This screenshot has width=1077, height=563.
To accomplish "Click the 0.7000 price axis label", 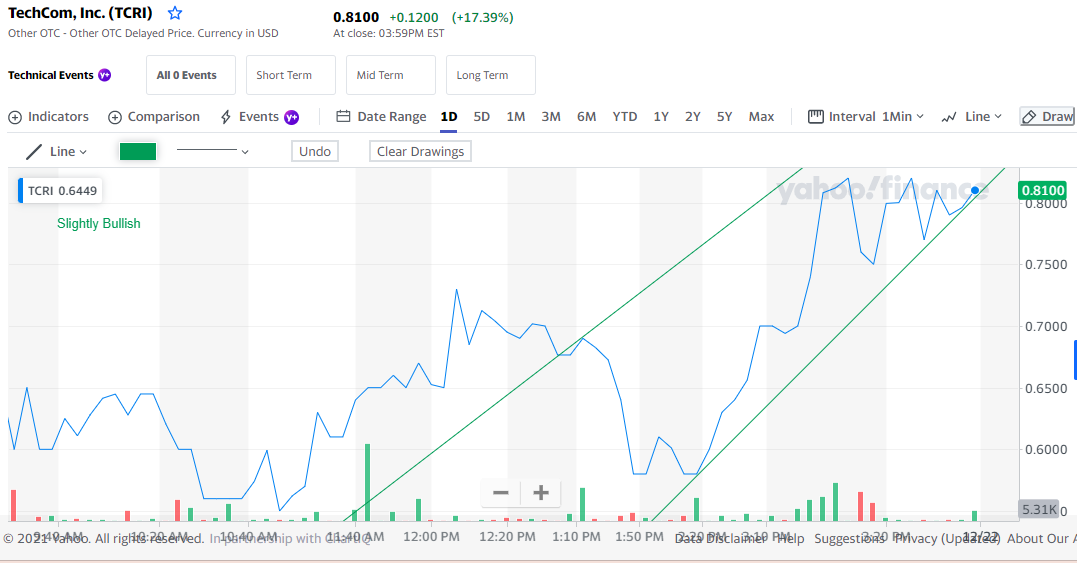I will click(1046, 327).
